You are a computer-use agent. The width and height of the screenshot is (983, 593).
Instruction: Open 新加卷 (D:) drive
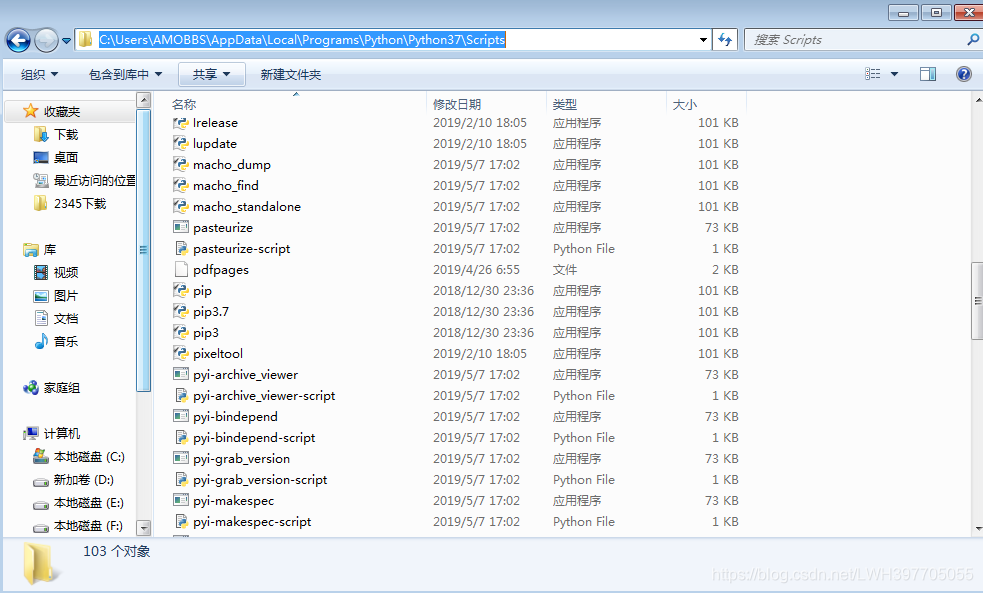click(x=83, y=480)
